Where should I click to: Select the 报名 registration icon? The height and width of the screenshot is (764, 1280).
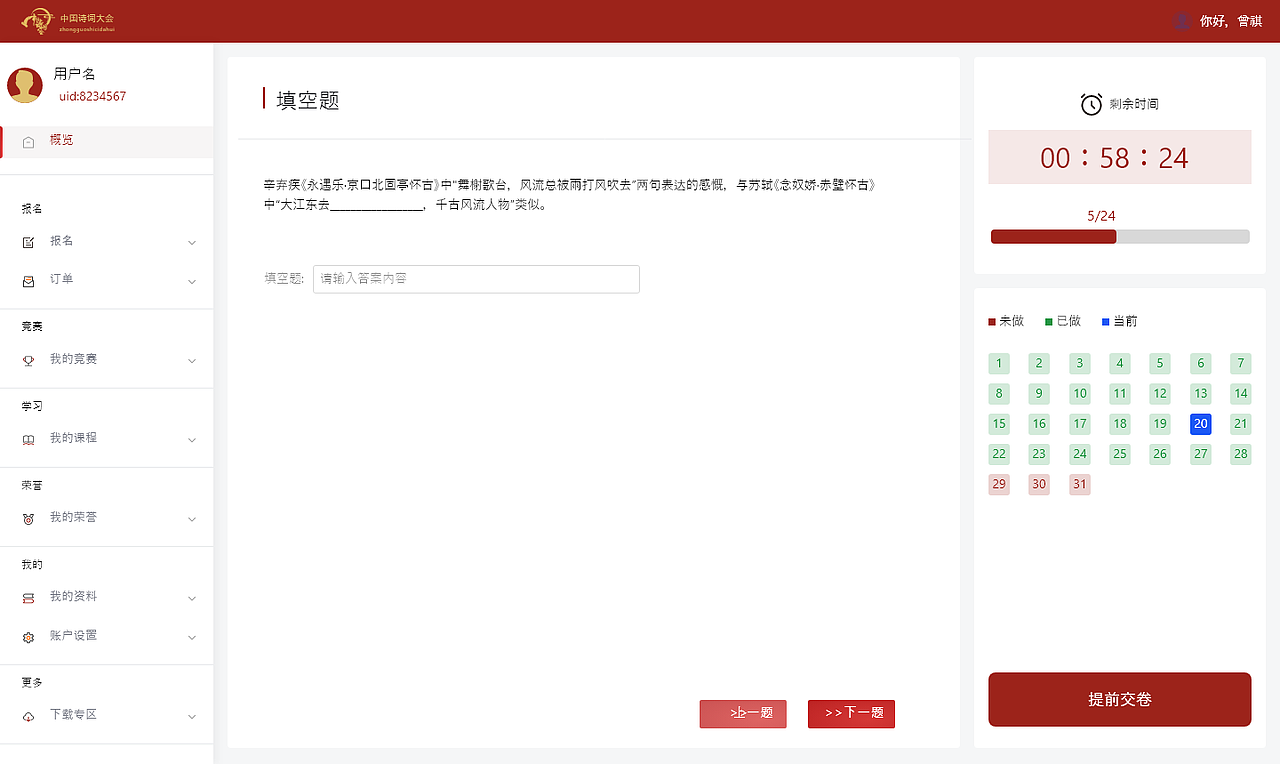pyautogui.click(x=28, y=241)
